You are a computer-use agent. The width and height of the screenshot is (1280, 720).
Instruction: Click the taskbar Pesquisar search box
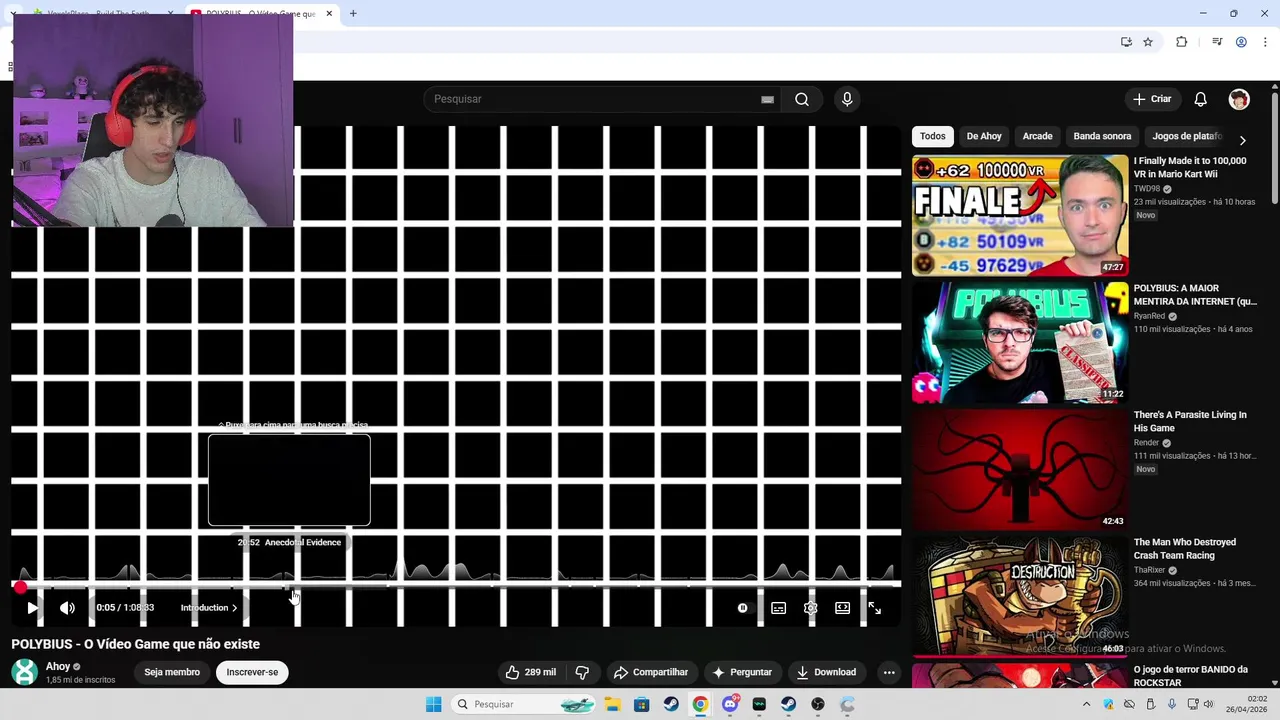click(522, 704)
